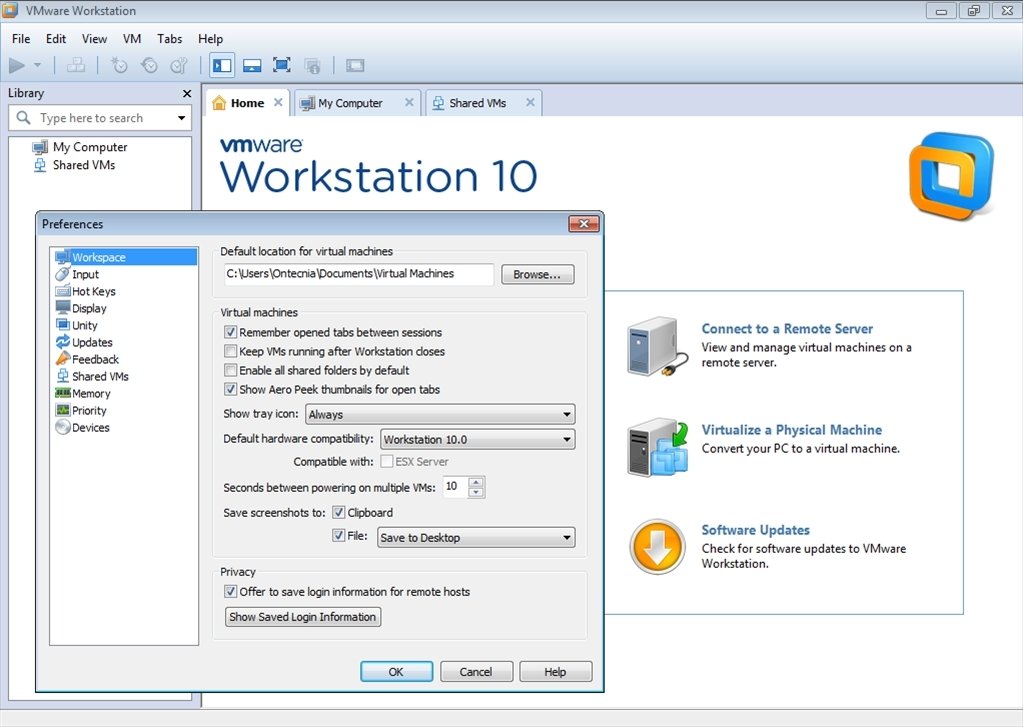Click the Manage Snapshots toolbar icon

point(179,65)
